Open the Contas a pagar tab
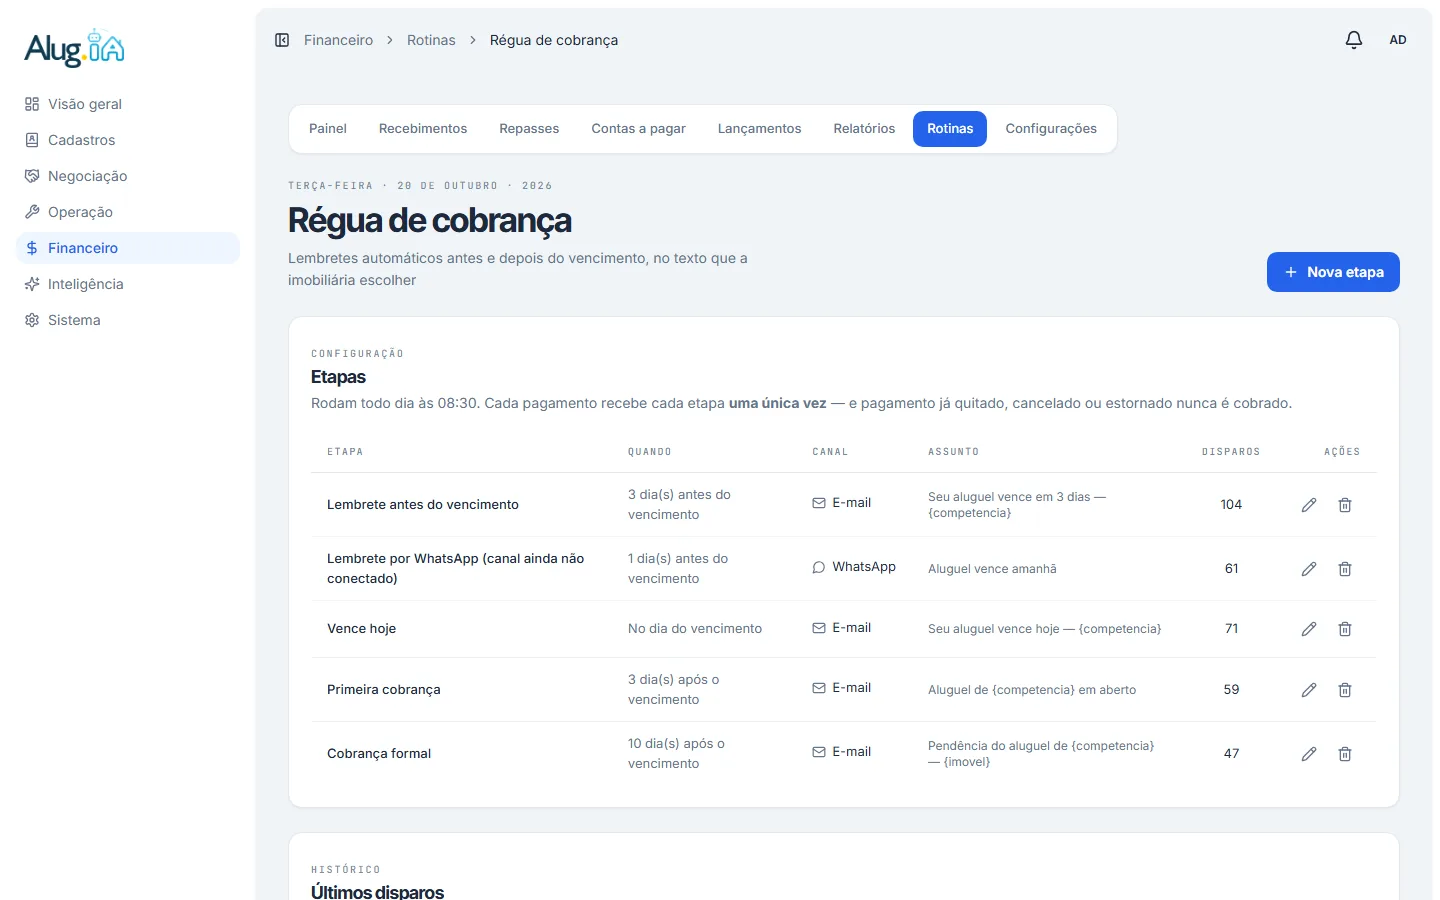Image resolution: width=1440 pixels, height=900 pixels. click(x=638, y=129)
